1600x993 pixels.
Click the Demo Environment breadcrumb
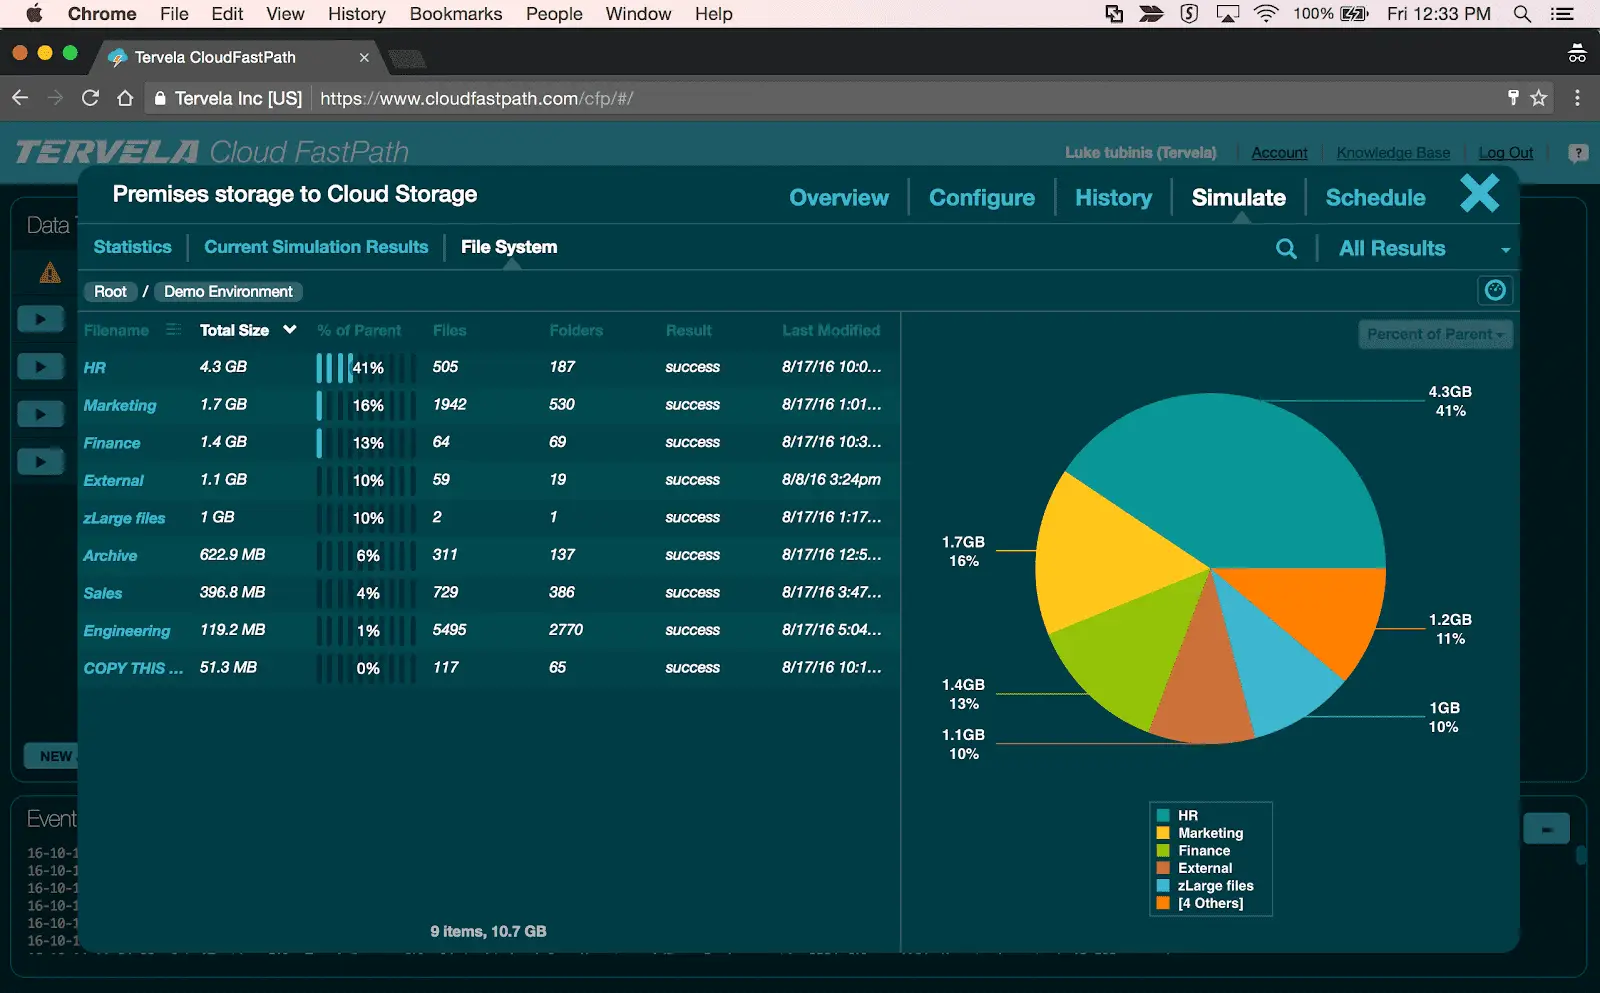tap(228, 291)
